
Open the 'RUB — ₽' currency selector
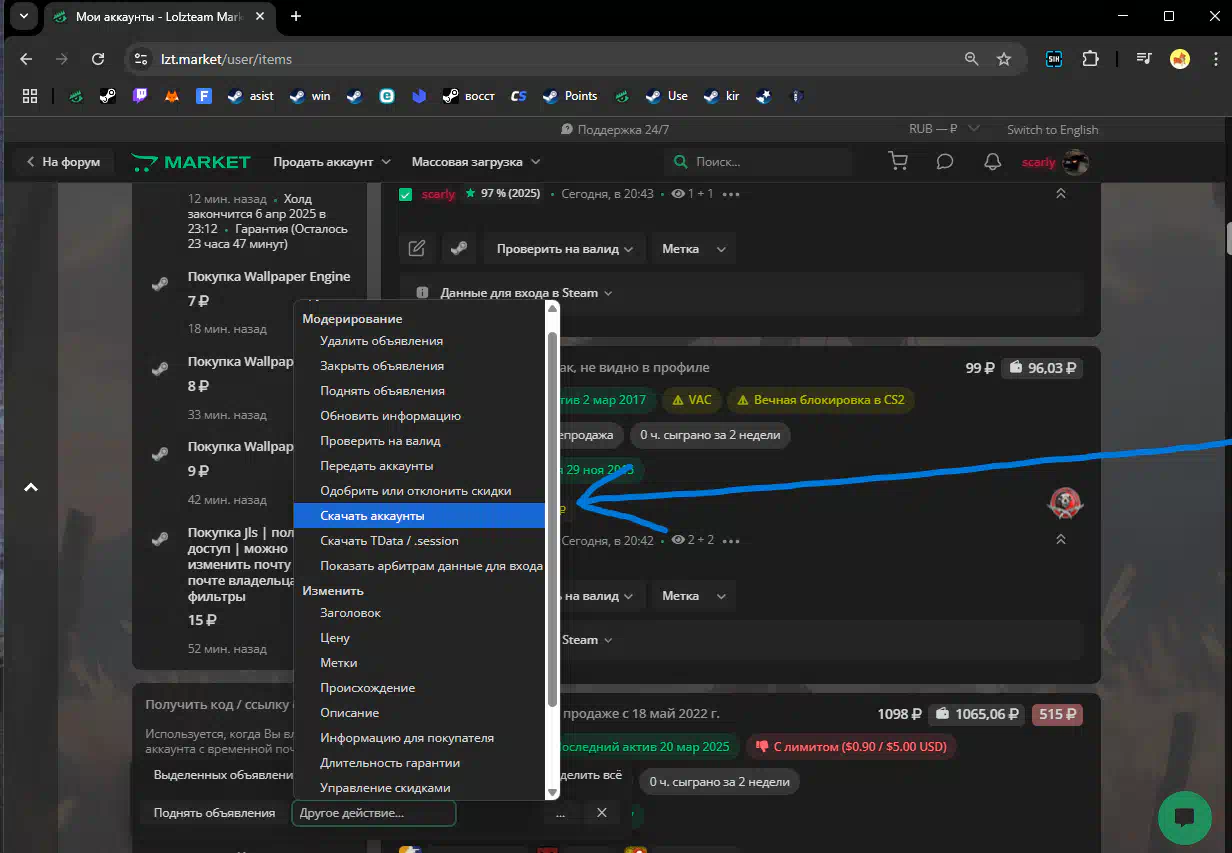click(944, 129)
